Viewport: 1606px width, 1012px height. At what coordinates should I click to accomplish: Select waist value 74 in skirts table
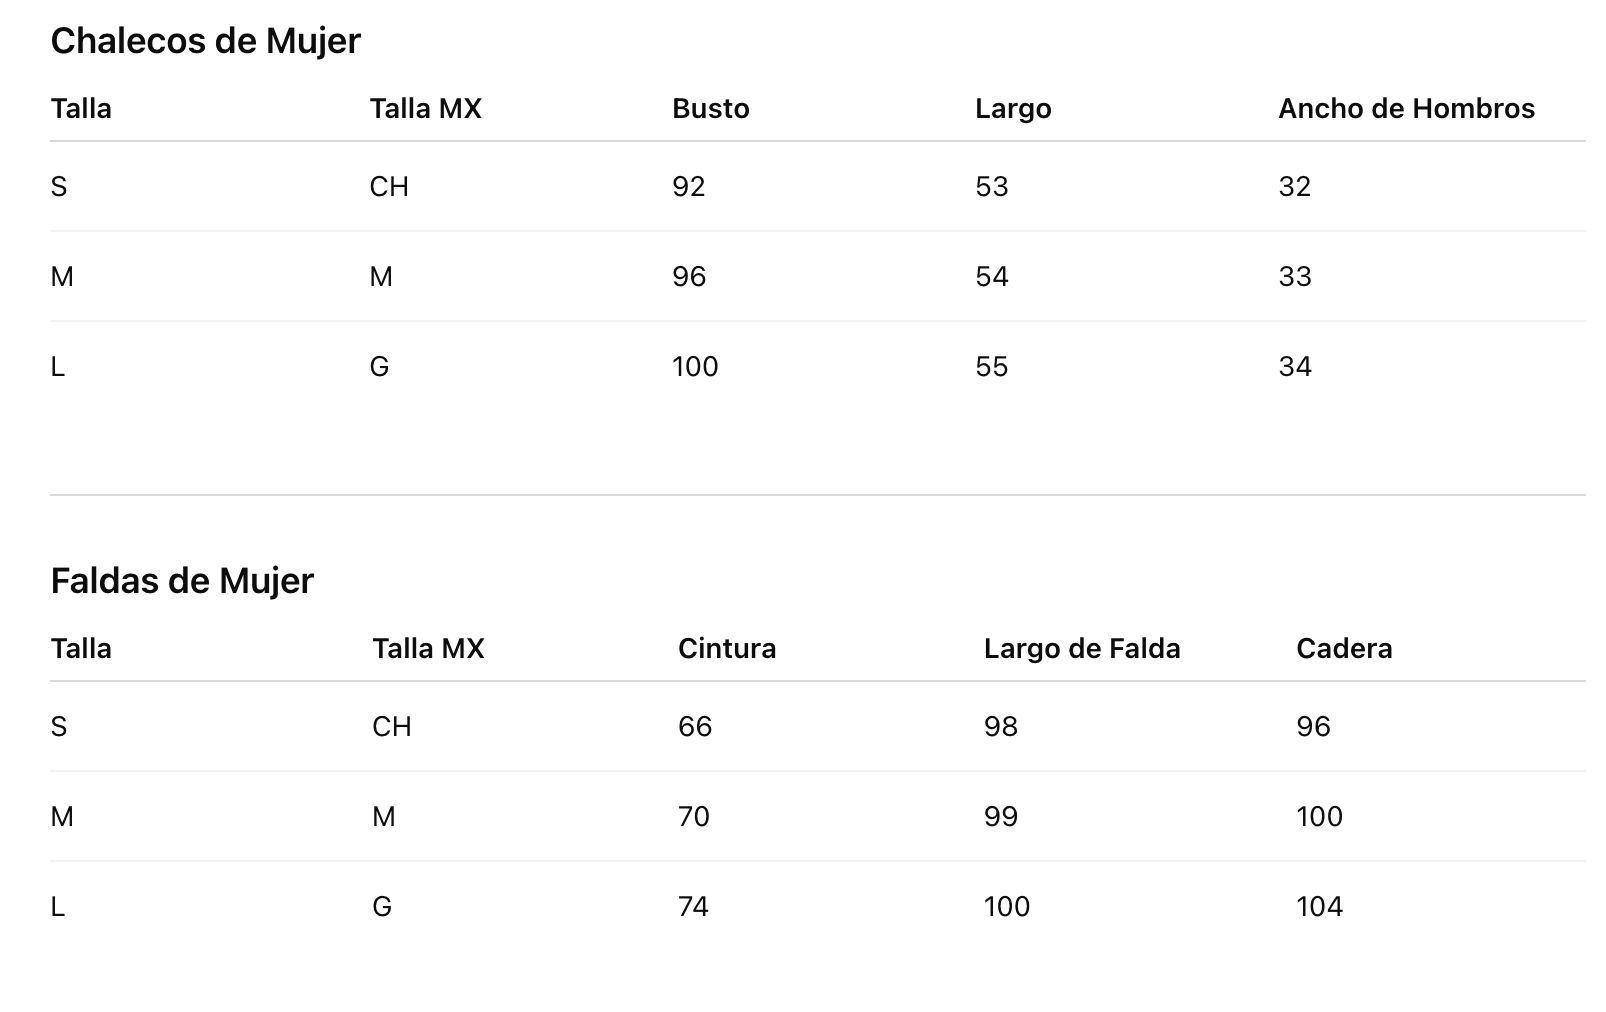pyautogui.click(x=693, y=906)
